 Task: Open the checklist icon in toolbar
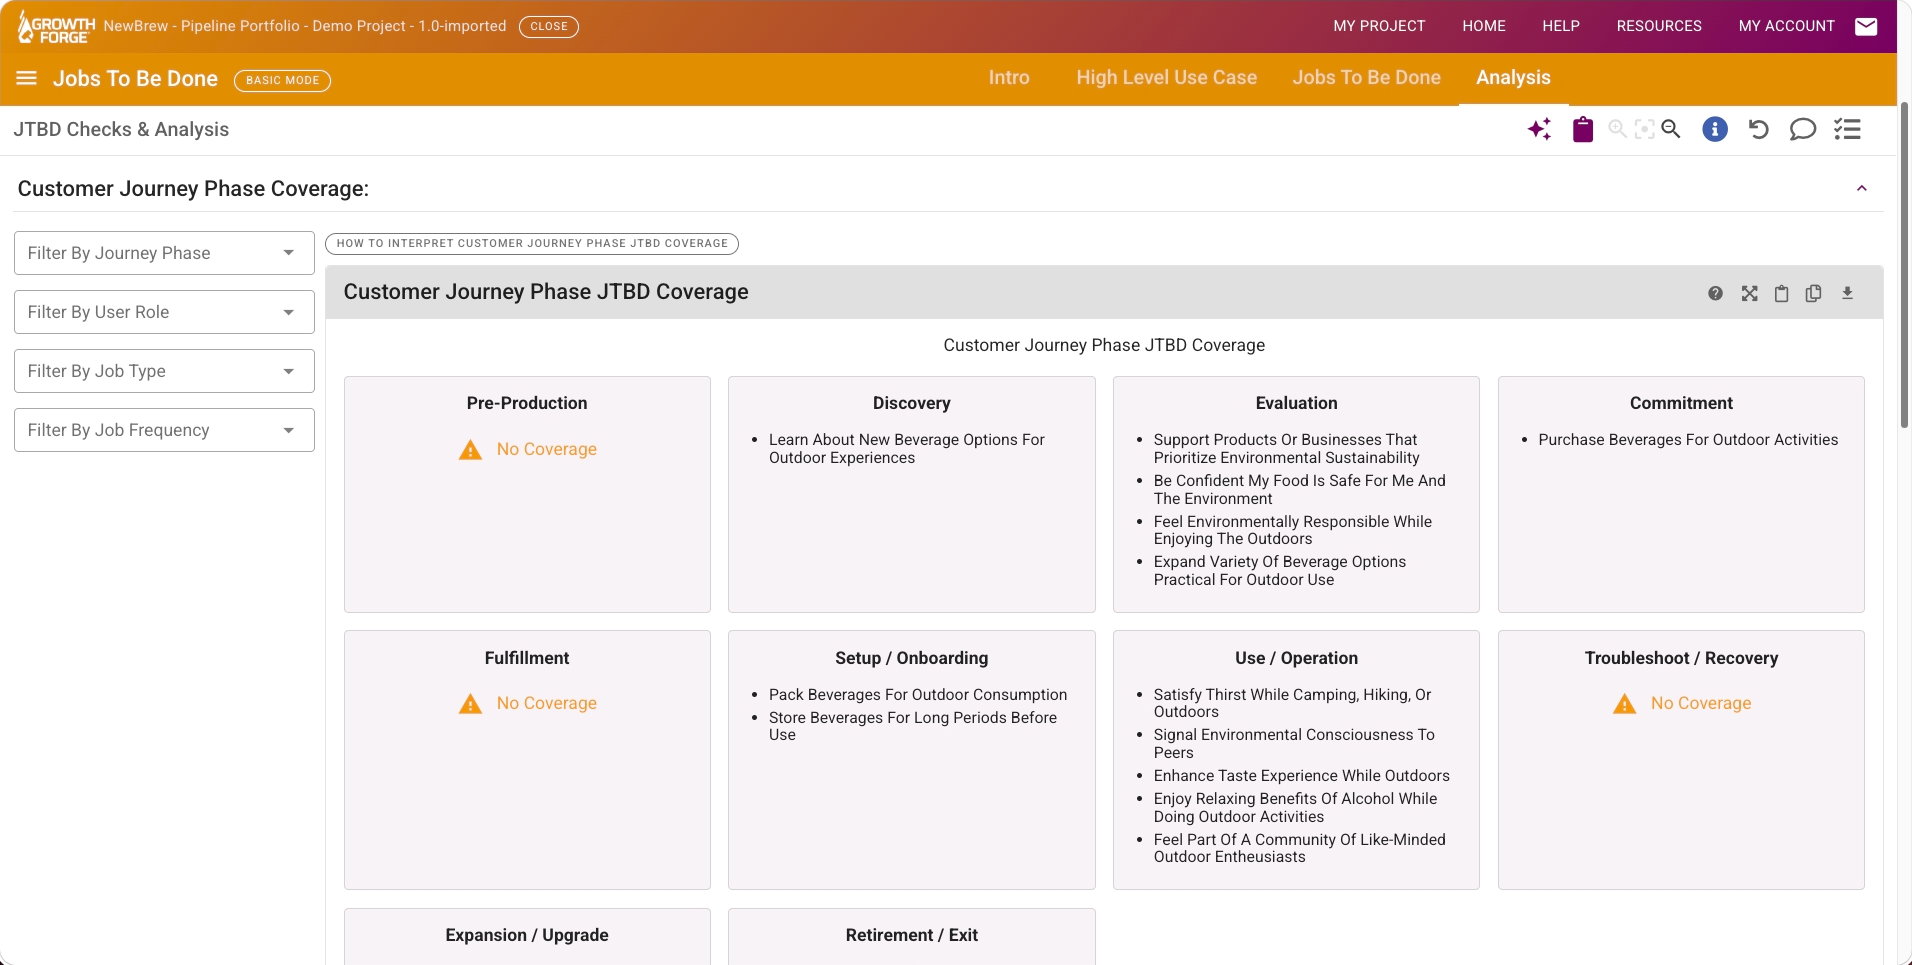pyautogui.click(x=1847, y=129)
